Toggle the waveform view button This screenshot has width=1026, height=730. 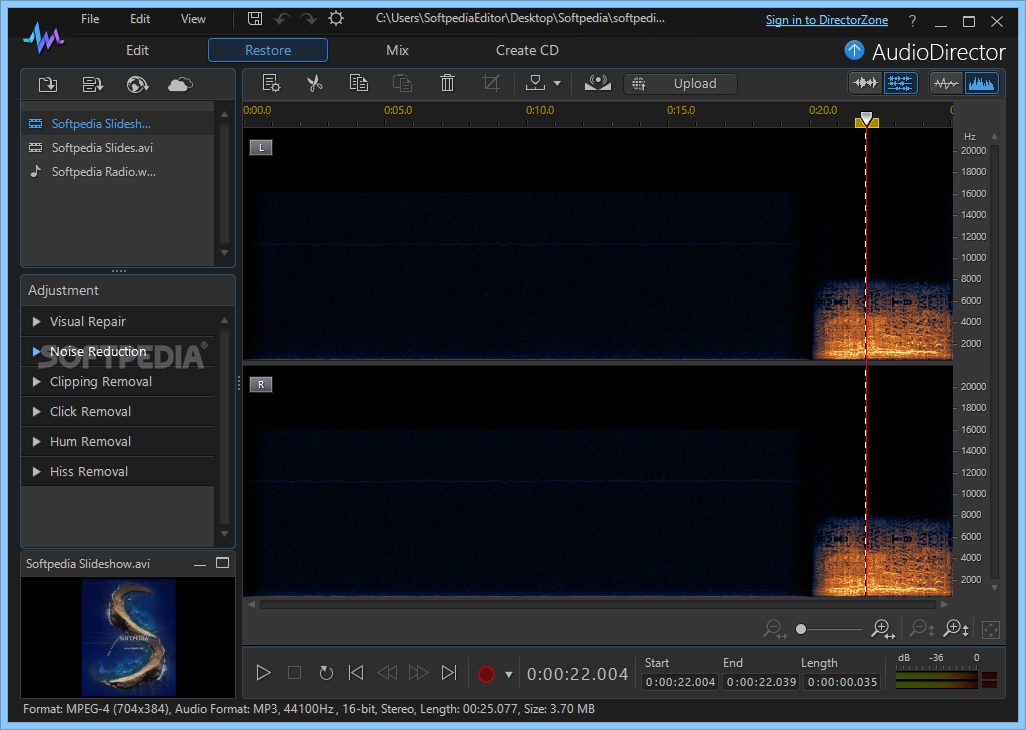click(946, 83)
